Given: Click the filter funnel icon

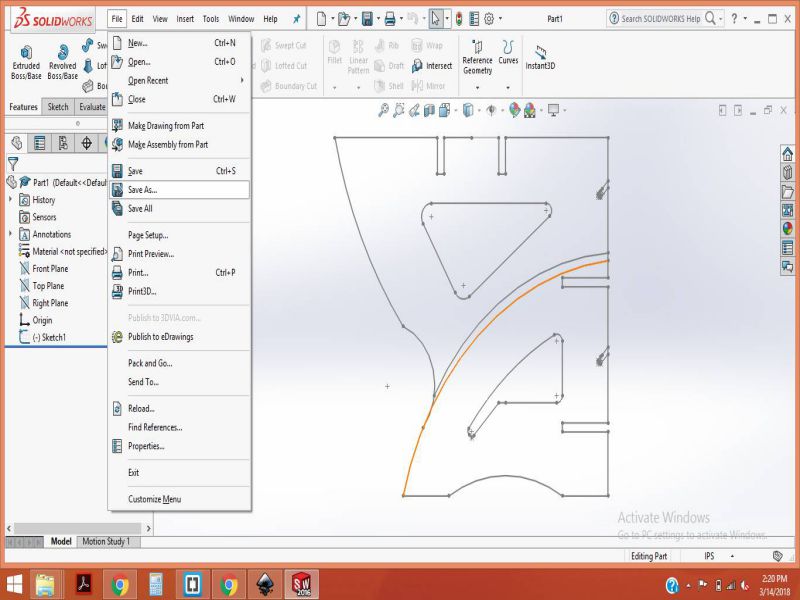Looking at the screenshot, I should (13, 164).
